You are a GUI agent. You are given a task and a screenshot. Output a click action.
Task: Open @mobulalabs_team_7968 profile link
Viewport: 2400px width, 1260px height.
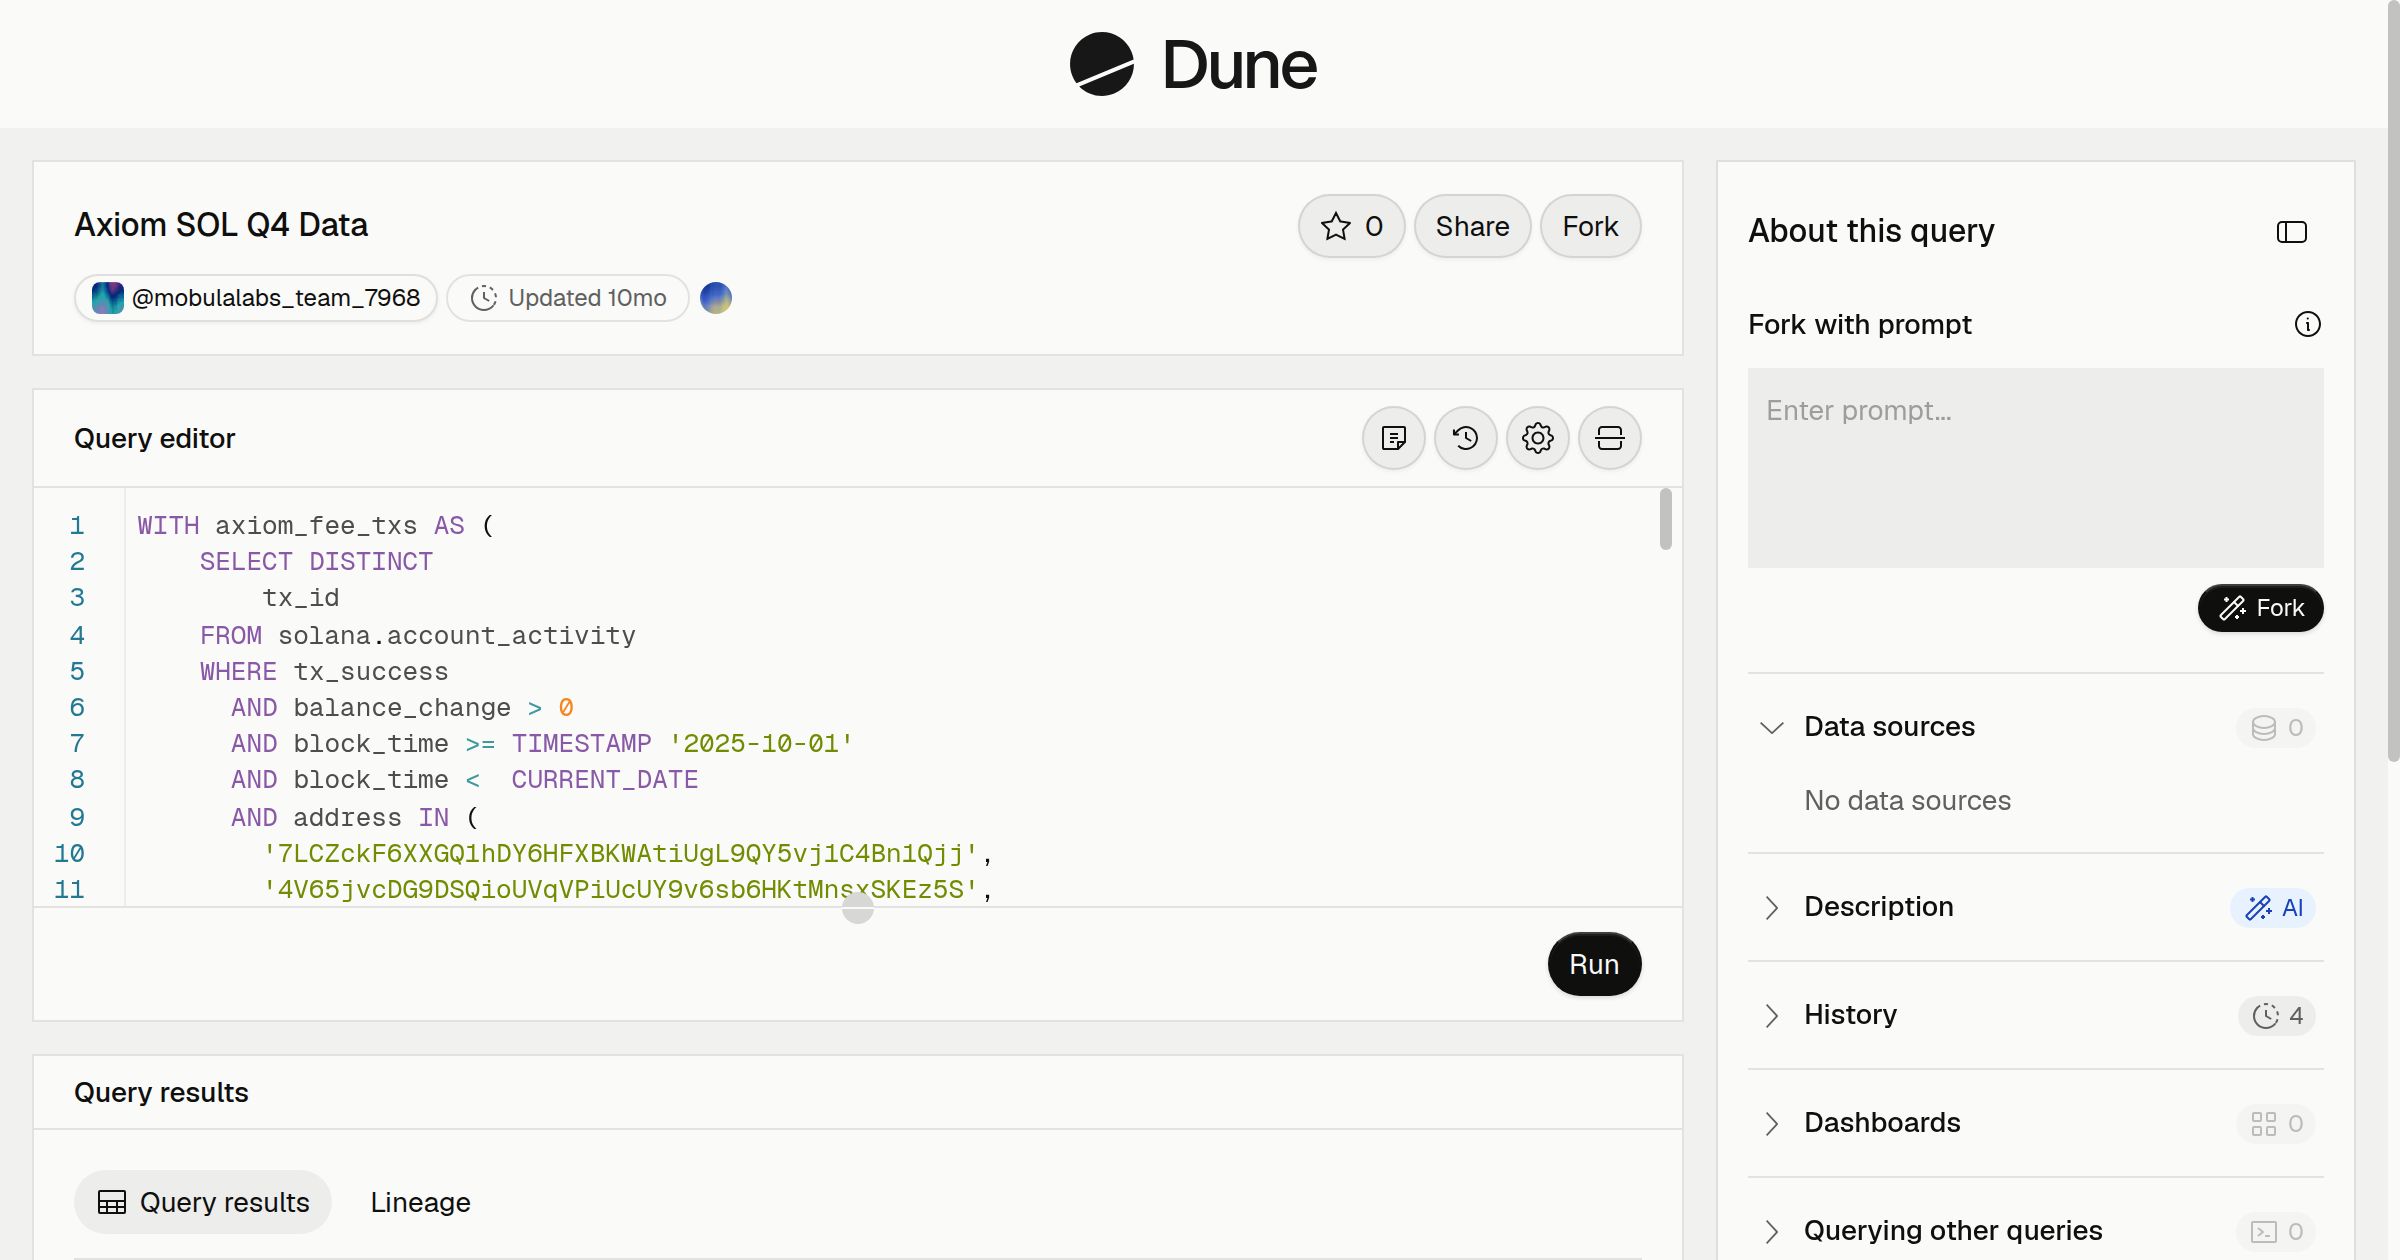point(256,298)
